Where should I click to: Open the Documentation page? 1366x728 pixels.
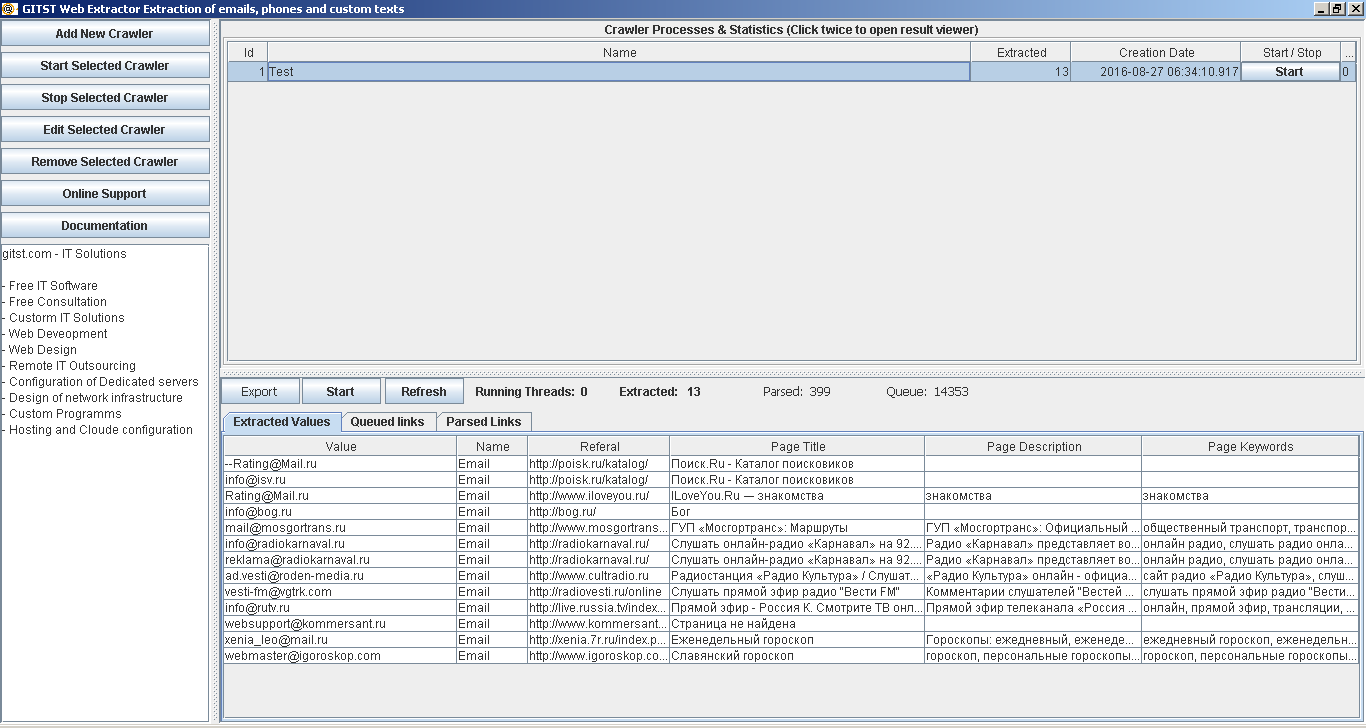tap(105, 225)
